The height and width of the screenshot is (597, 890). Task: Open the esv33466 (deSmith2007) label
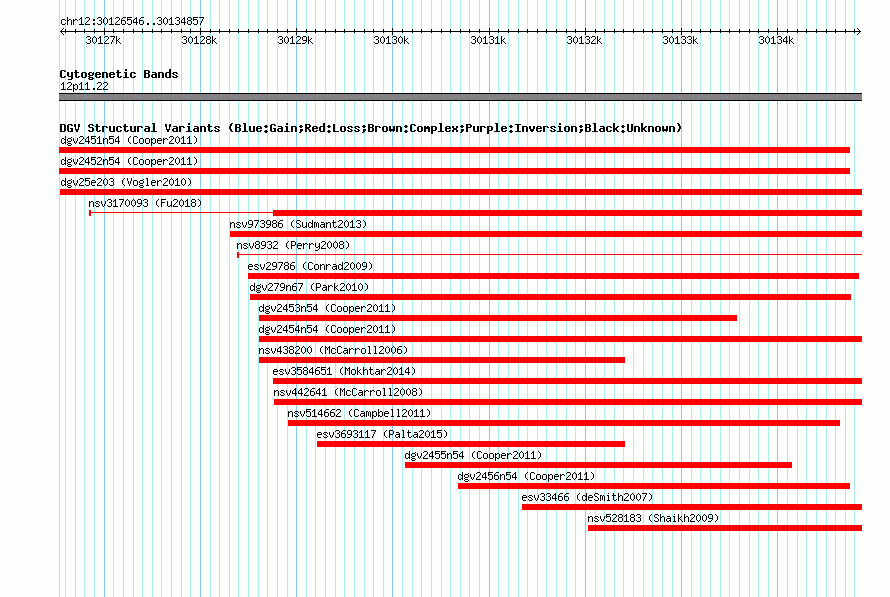(x=587, y=497)
